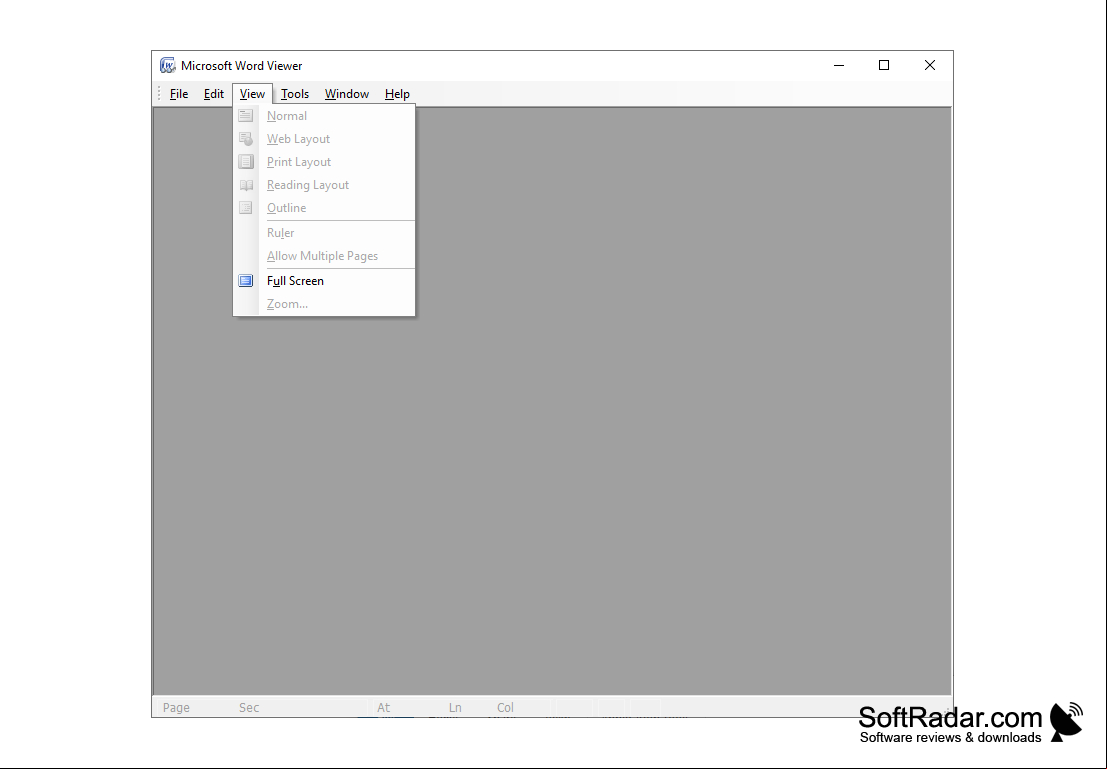The width and height of the screenshot is (1107, 769).
Task: Click the Word Viewer title bar icon
Action: pyautogui.click(x=167, y=66)
